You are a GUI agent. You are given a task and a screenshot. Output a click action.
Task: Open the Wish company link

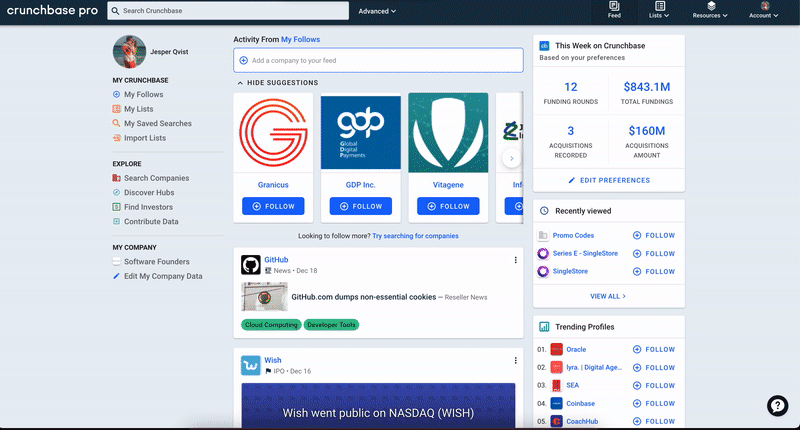tap(272, 360)
